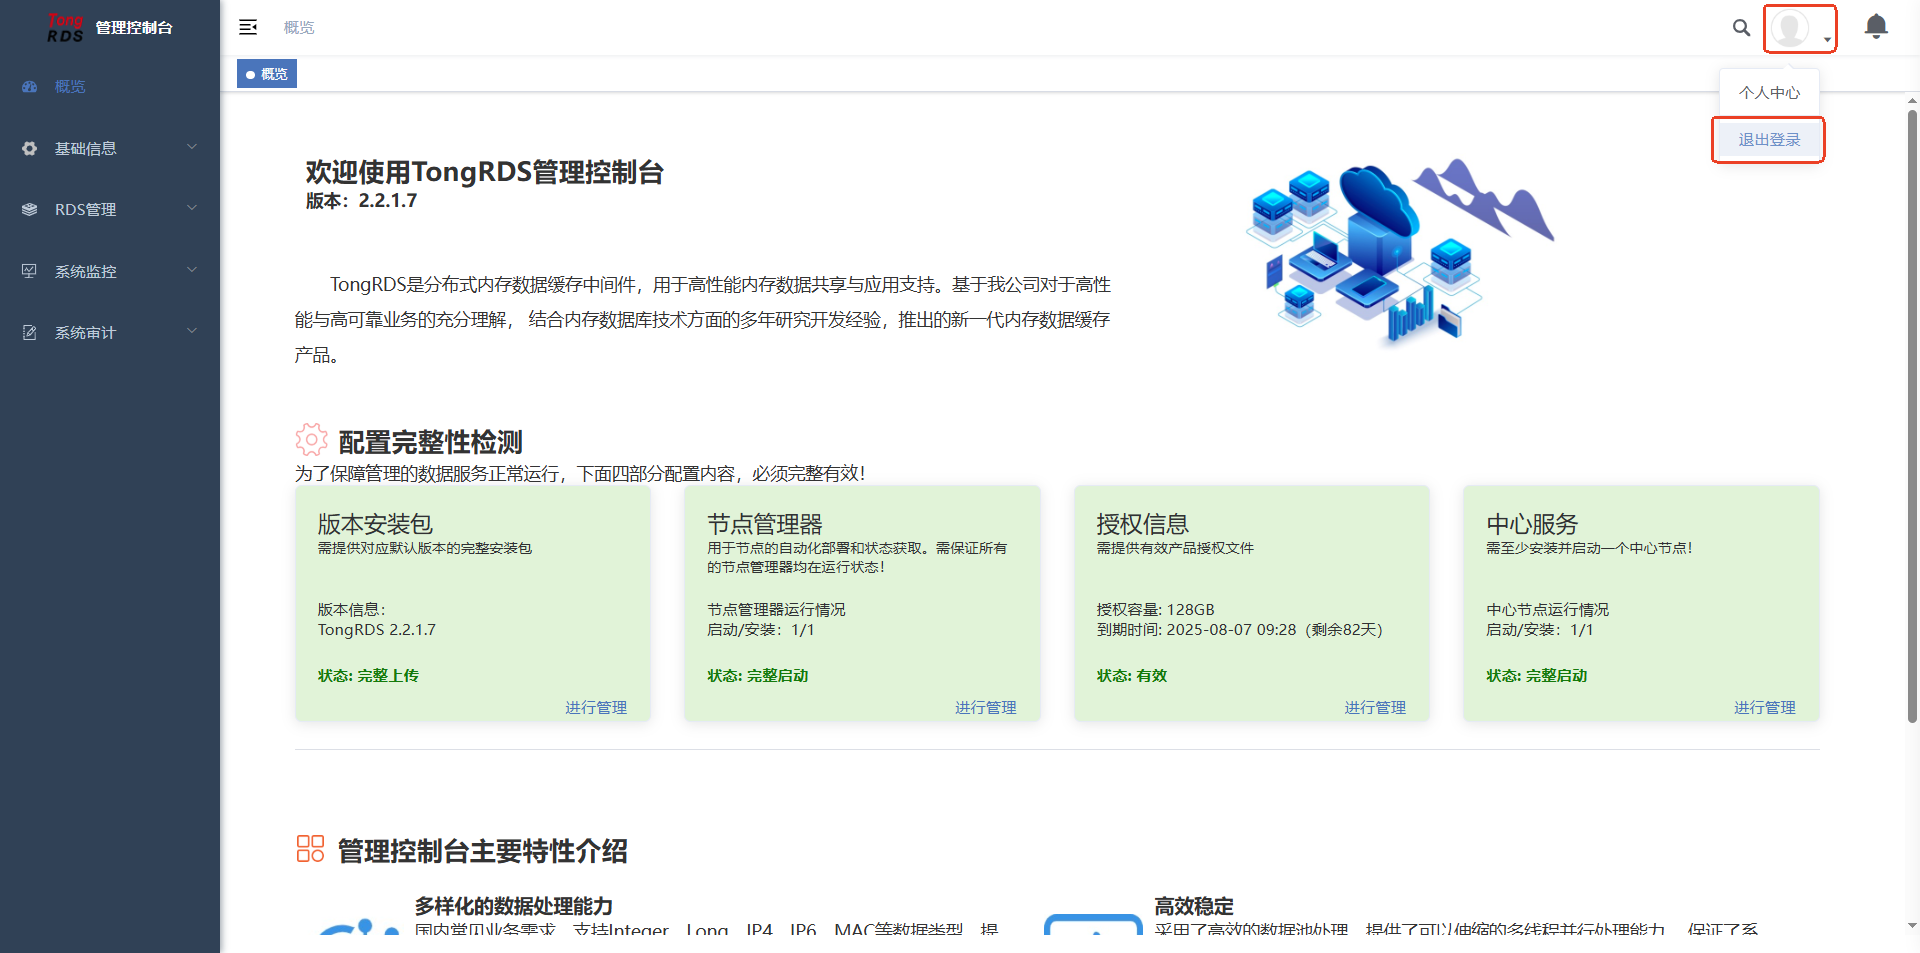The image size is (1920, 953).
Task: Expand the 基础信息 submenu arrow
Action: click(192, 147)
